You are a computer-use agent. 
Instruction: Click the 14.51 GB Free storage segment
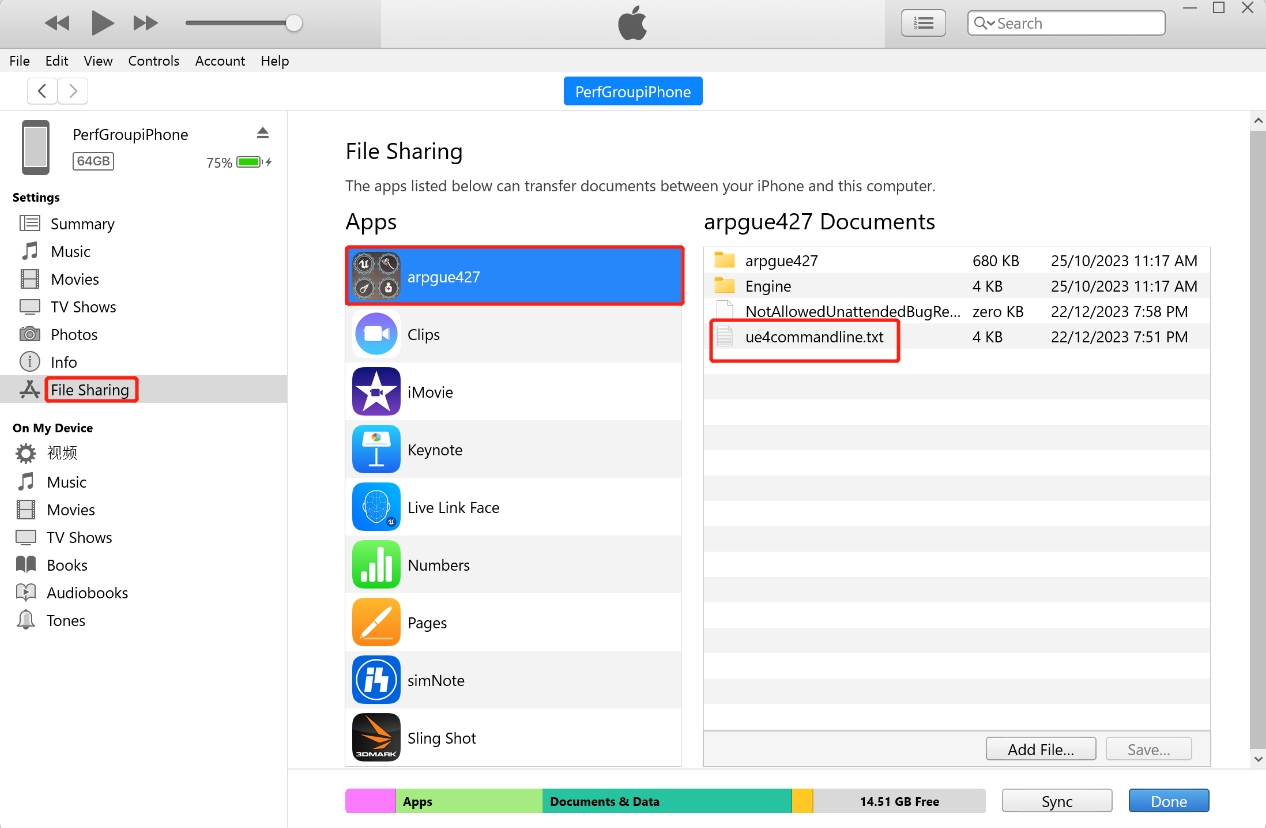899,801
